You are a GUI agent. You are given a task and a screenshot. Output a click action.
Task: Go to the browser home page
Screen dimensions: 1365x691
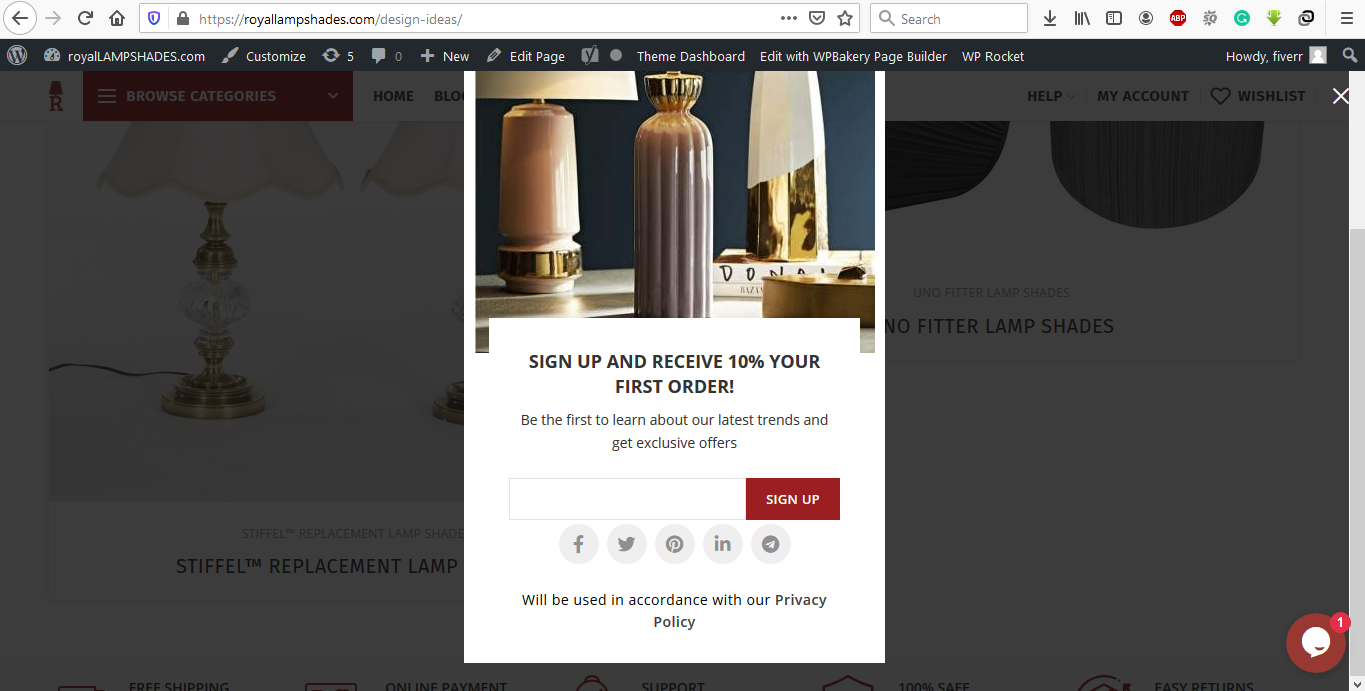[118, 18]
